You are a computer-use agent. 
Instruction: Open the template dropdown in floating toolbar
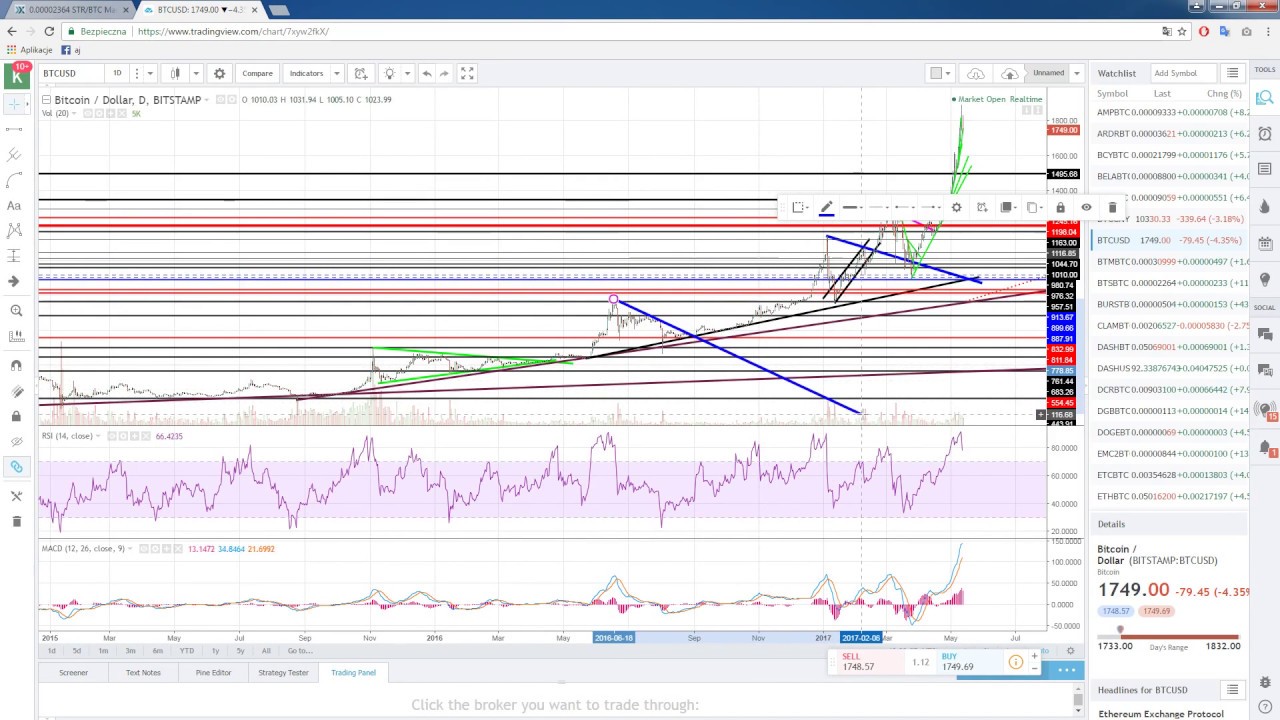tap(800, 207)
